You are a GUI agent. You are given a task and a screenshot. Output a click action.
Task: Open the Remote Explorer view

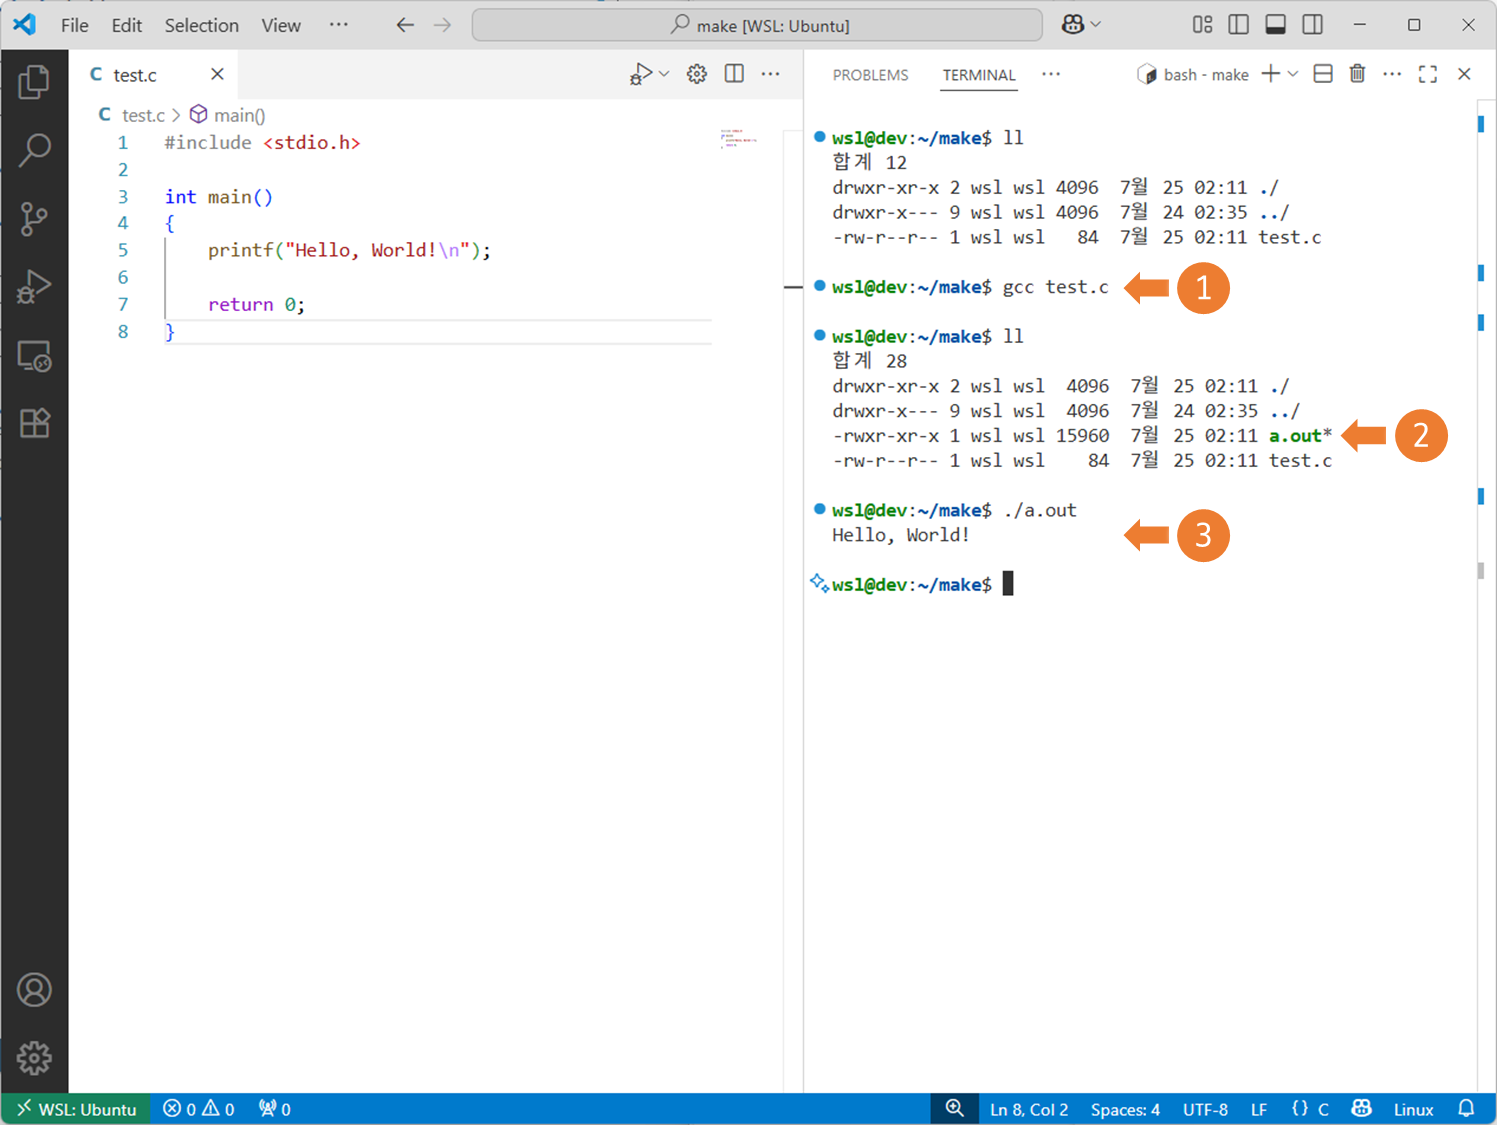pyautogui.click(x=34, y=356)
